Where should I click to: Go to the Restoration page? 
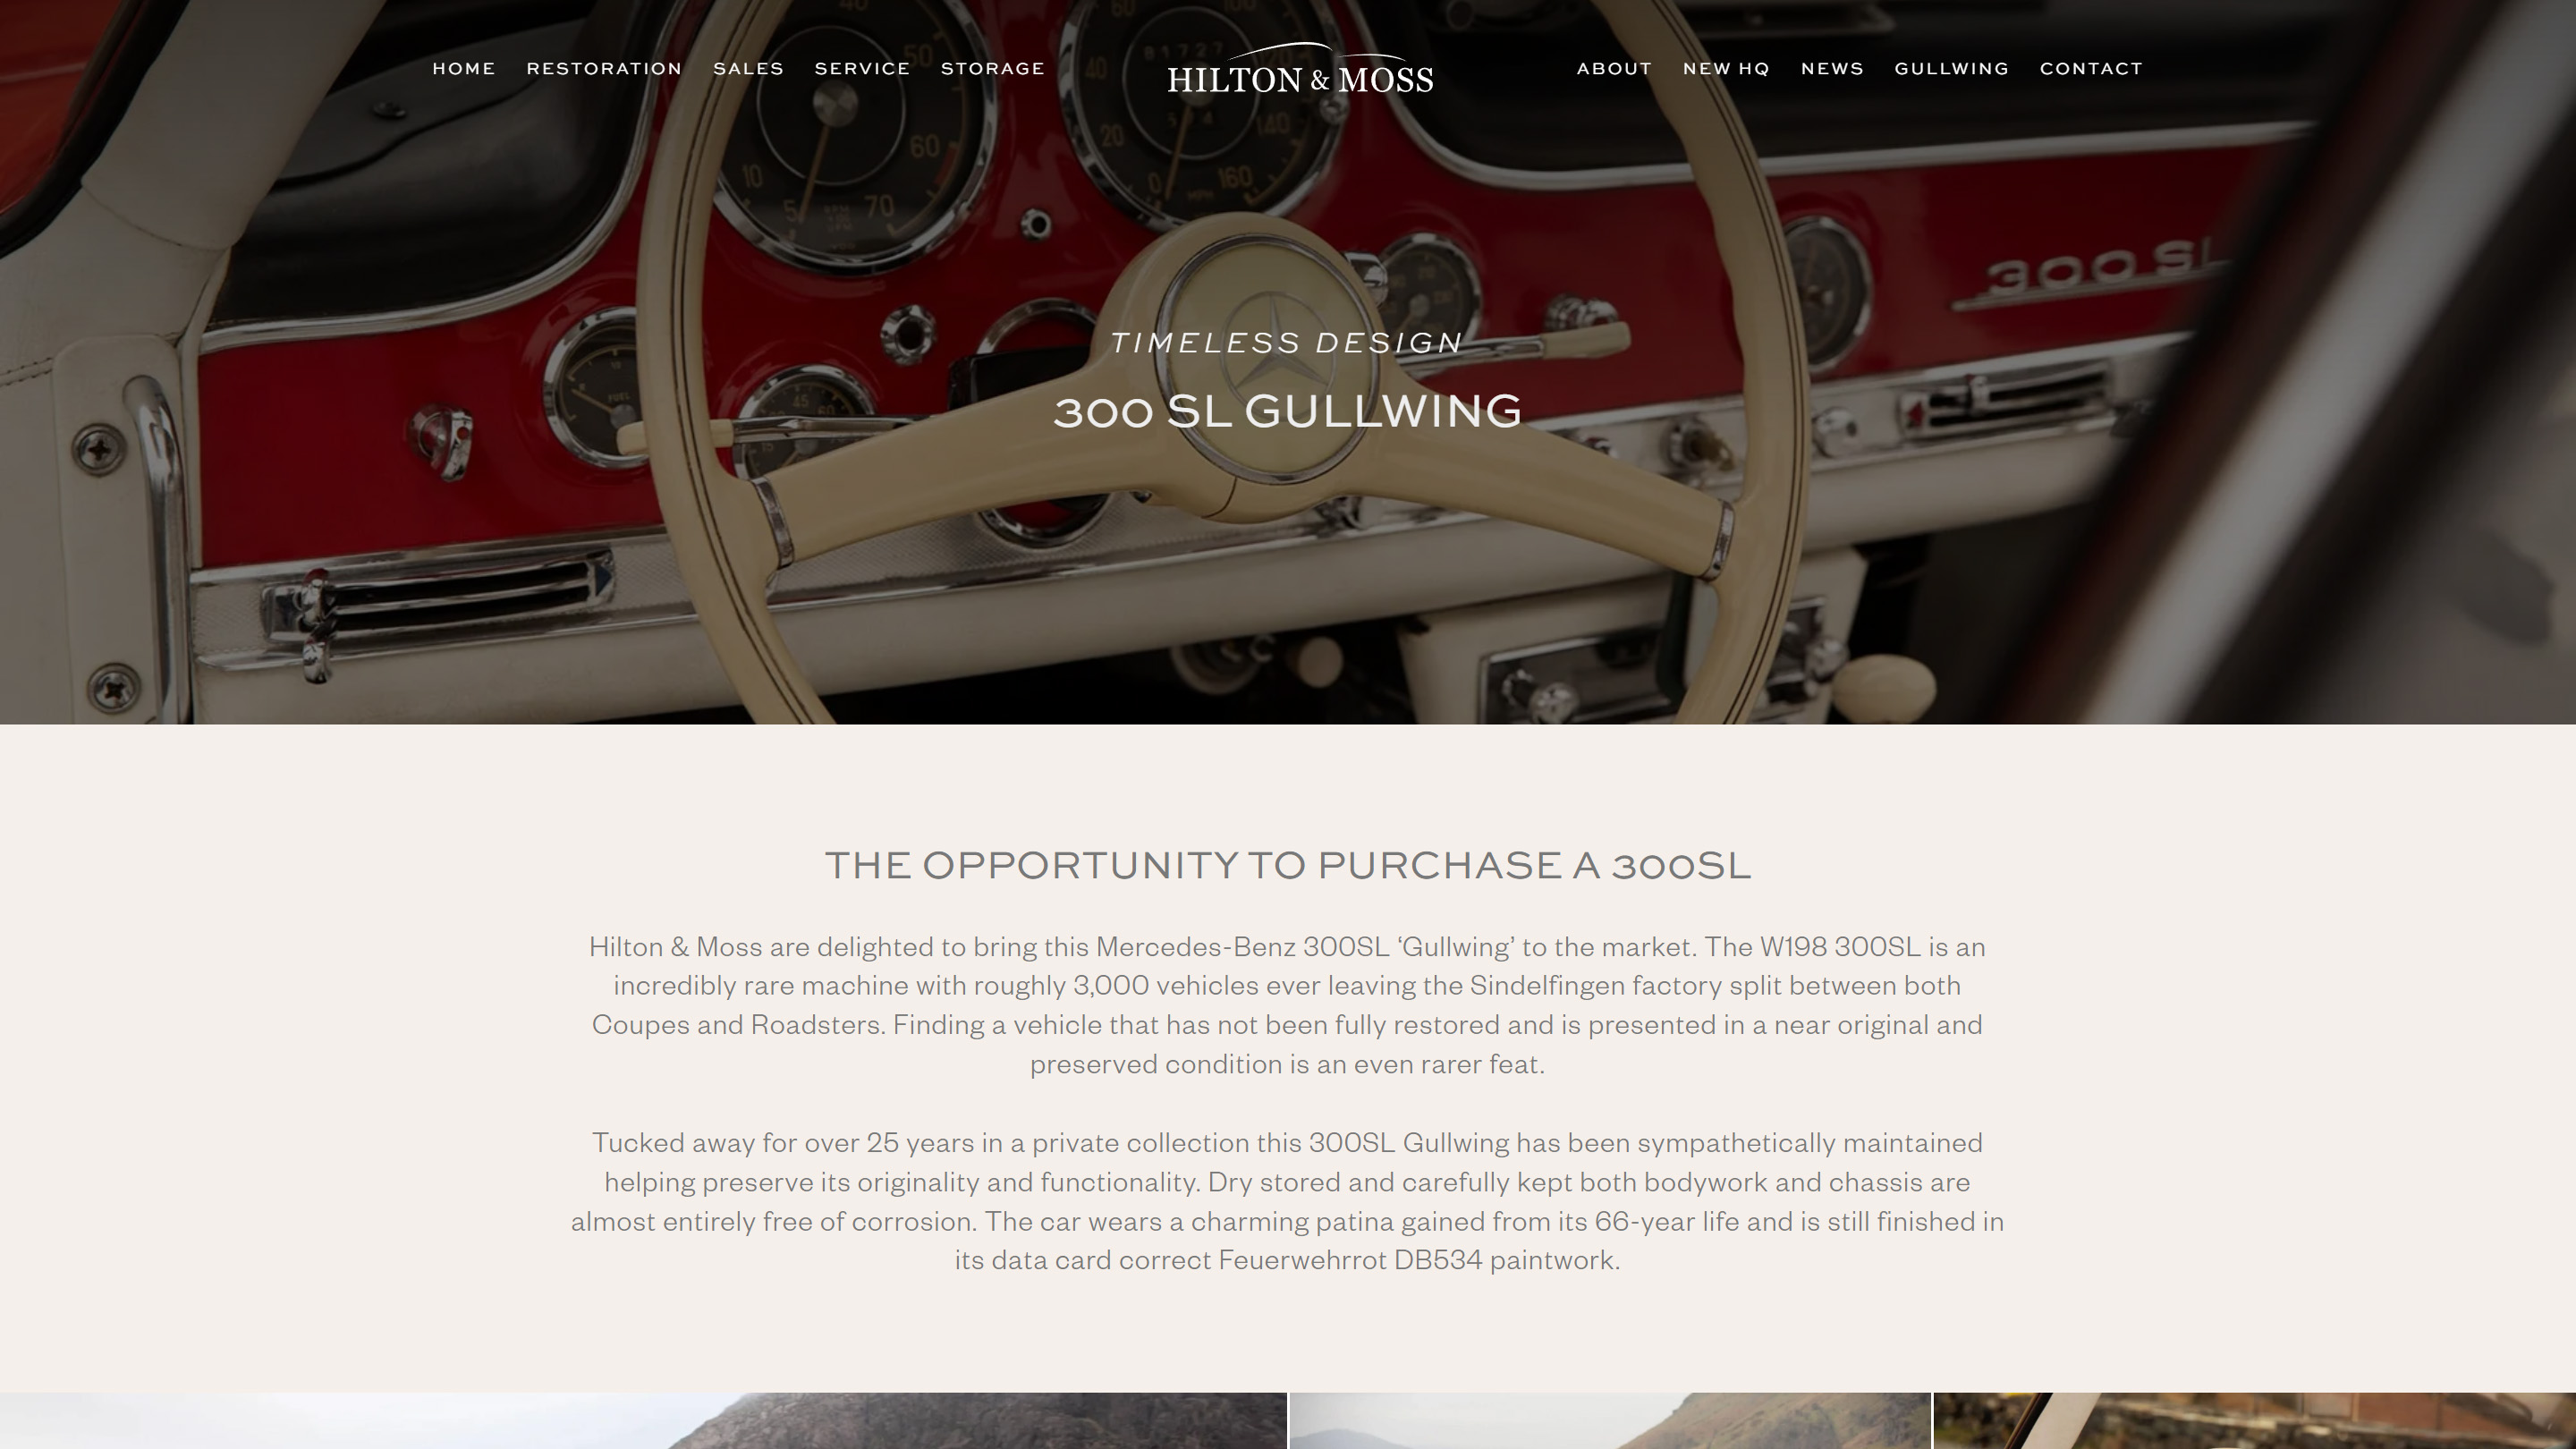tap(604, 68)
